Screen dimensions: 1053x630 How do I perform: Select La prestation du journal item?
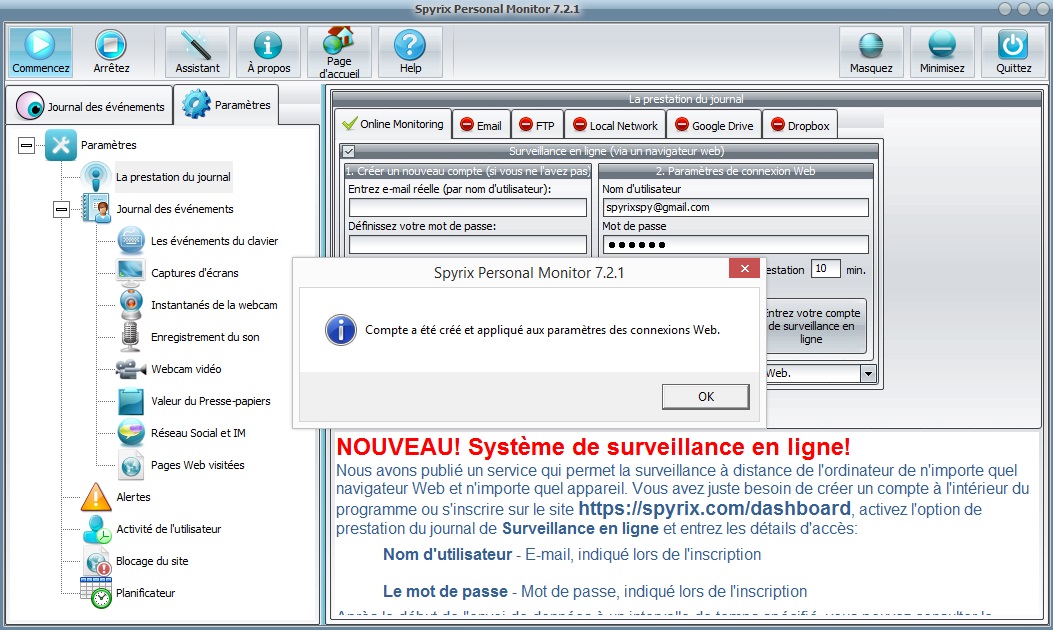coord(173,177)
